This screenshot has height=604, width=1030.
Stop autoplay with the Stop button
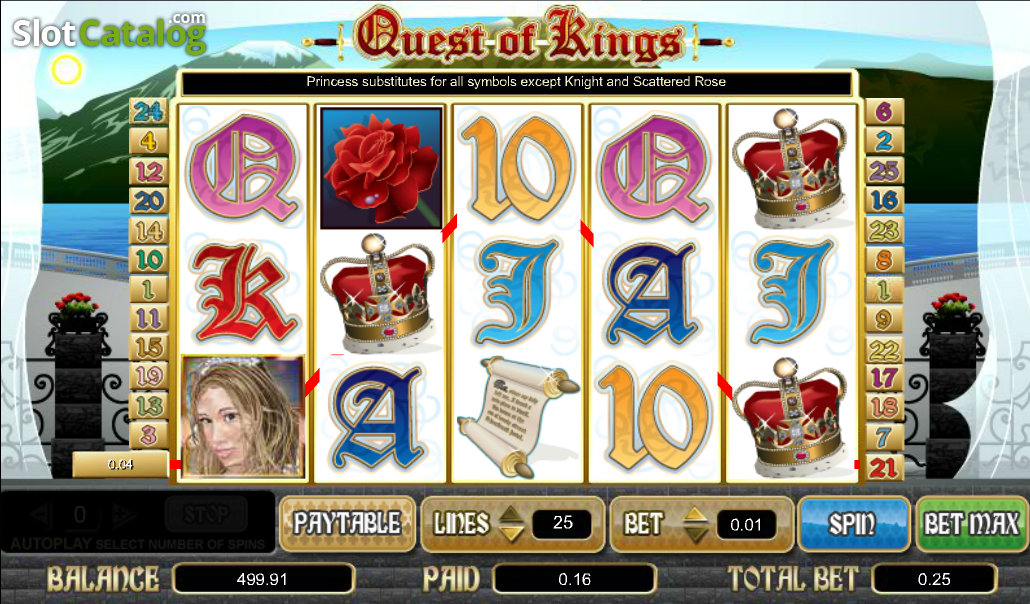click(206, 514)
